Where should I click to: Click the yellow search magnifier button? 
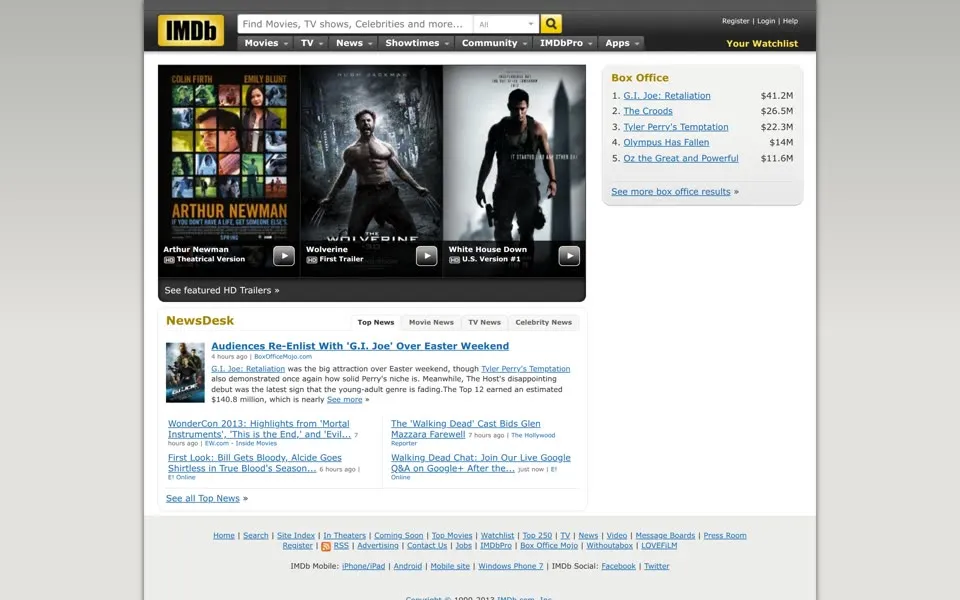(551, 24)
